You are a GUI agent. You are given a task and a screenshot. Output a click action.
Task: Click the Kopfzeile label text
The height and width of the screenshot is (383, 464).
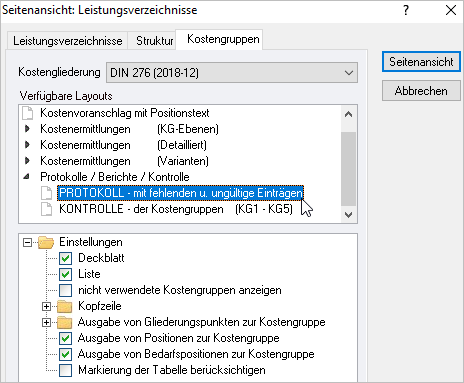(100, 306)
